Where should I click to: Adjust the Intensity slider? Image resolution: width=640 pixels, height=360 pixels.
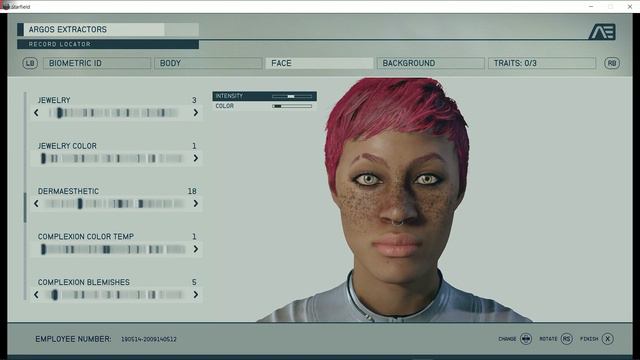pyautogui.click(x=292, y=96)
